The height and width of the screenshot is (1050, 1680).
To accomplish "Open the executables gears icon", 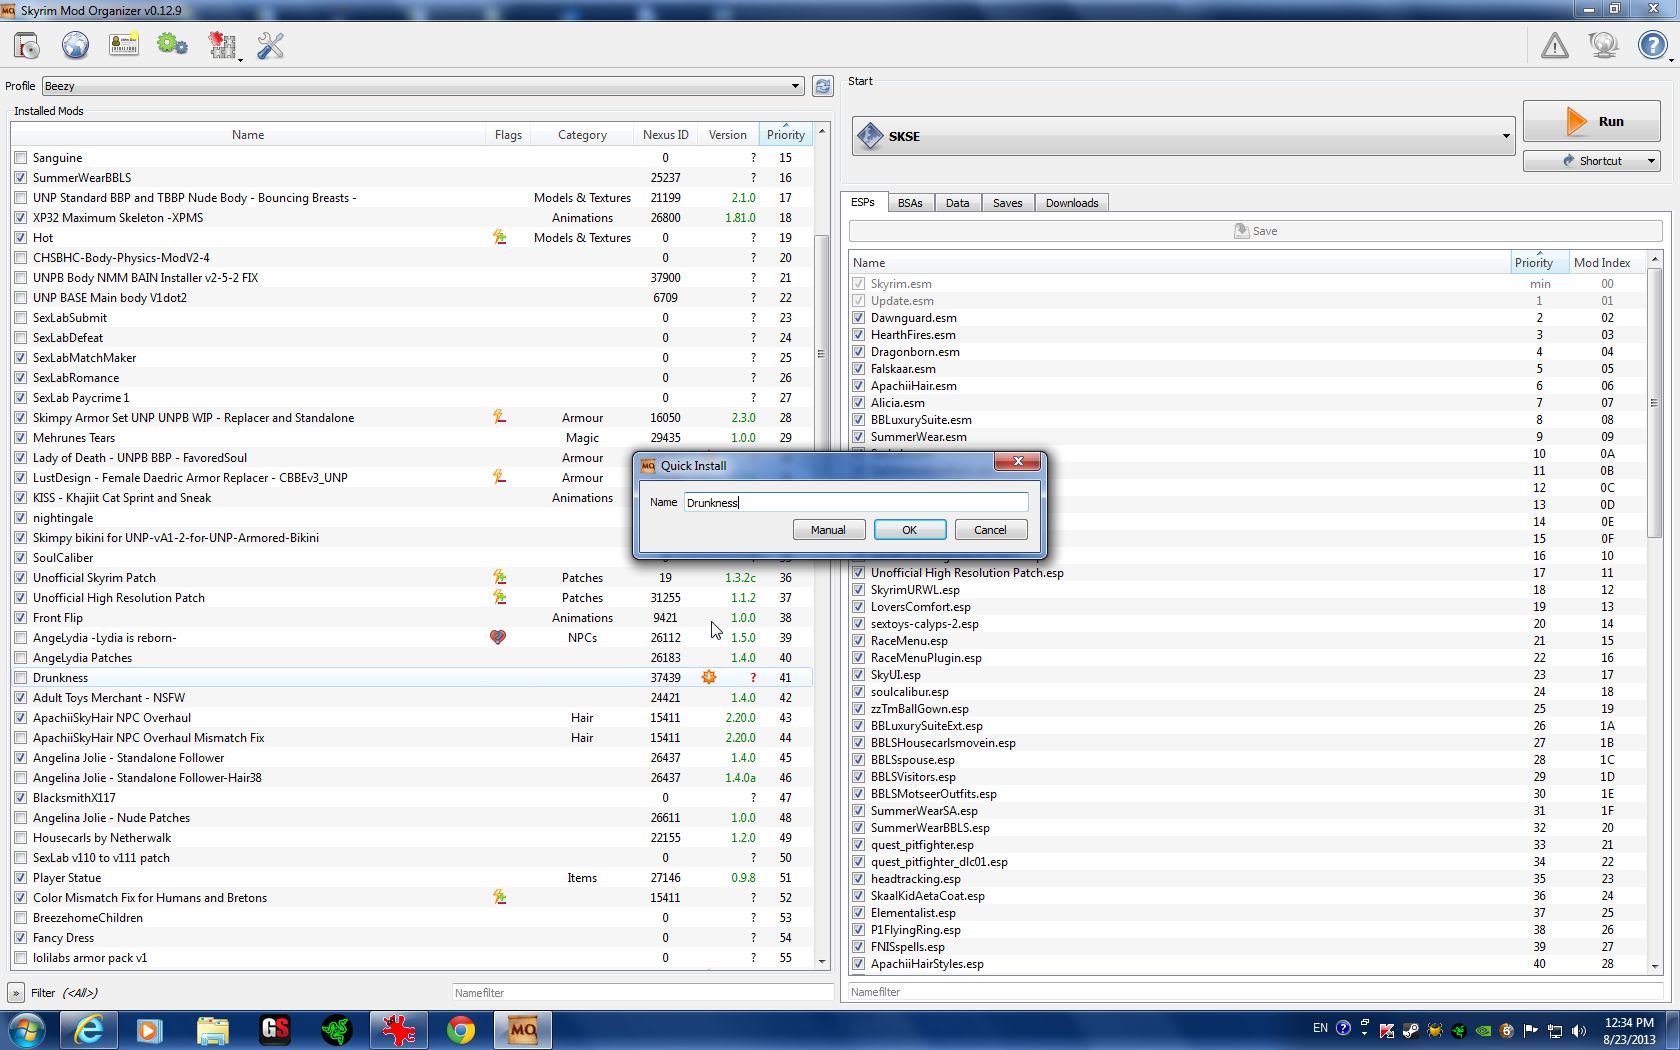I will 172,46.
